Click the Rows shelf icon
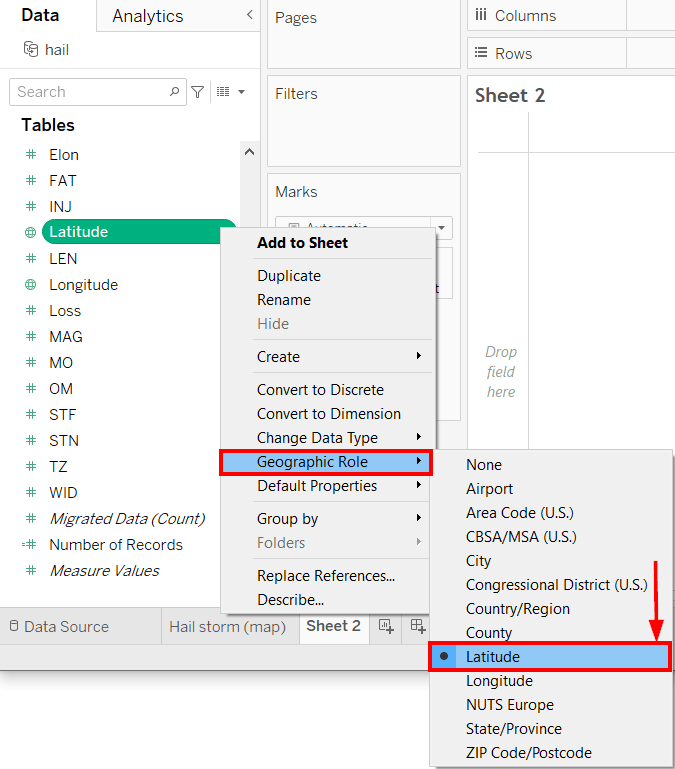The width and height of the screenshot is (675, 769). click(481, 52)
